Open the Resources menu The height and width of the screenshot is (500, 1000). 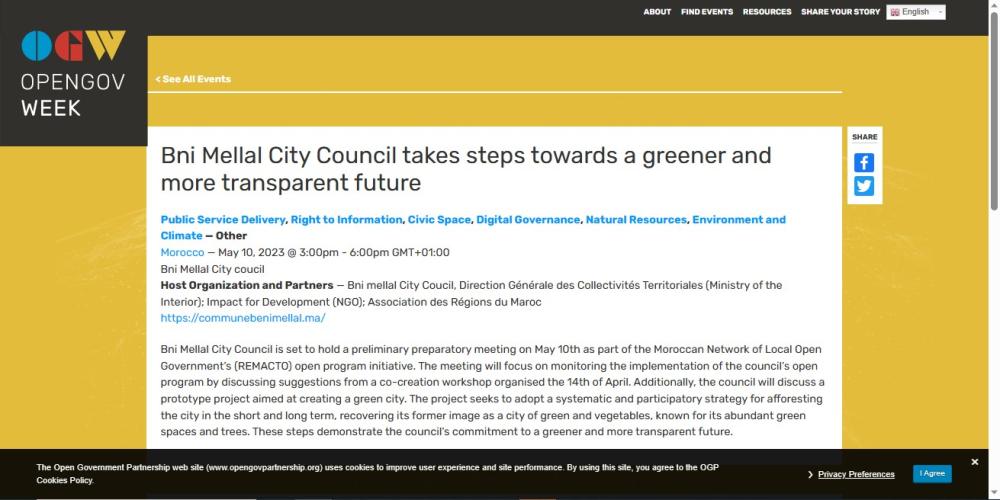[x=767, y=11]
